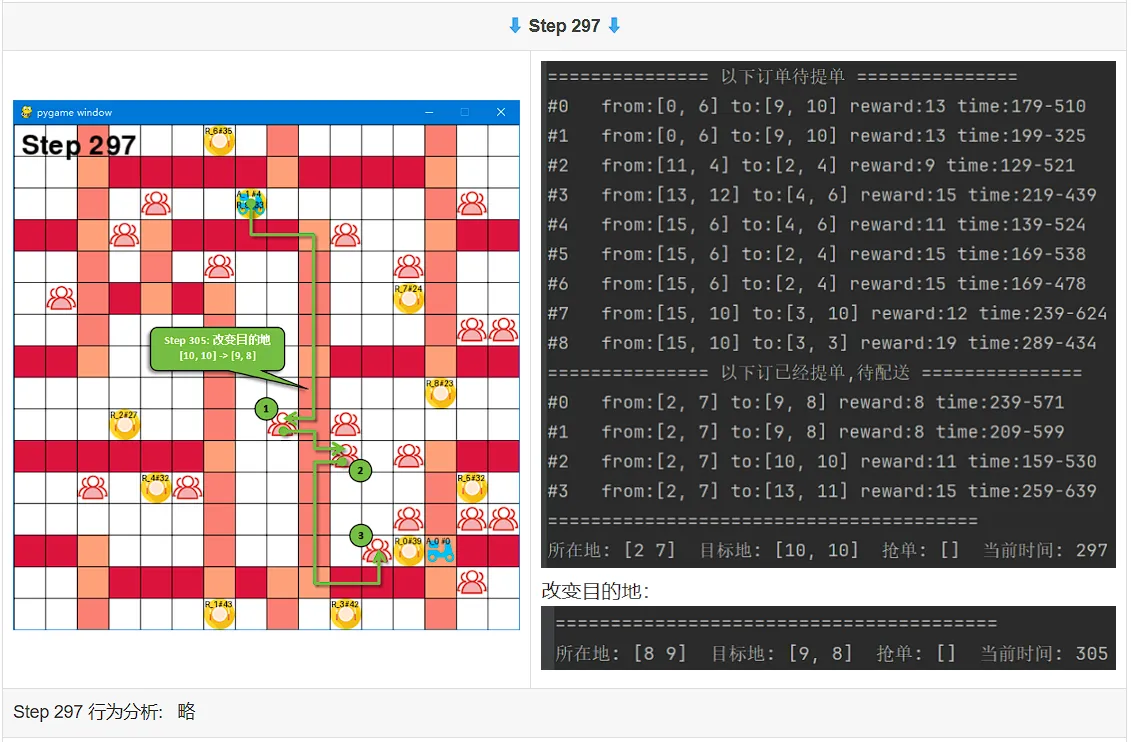
Task: Minimize the pygame window
Action: tap(429, 112)
